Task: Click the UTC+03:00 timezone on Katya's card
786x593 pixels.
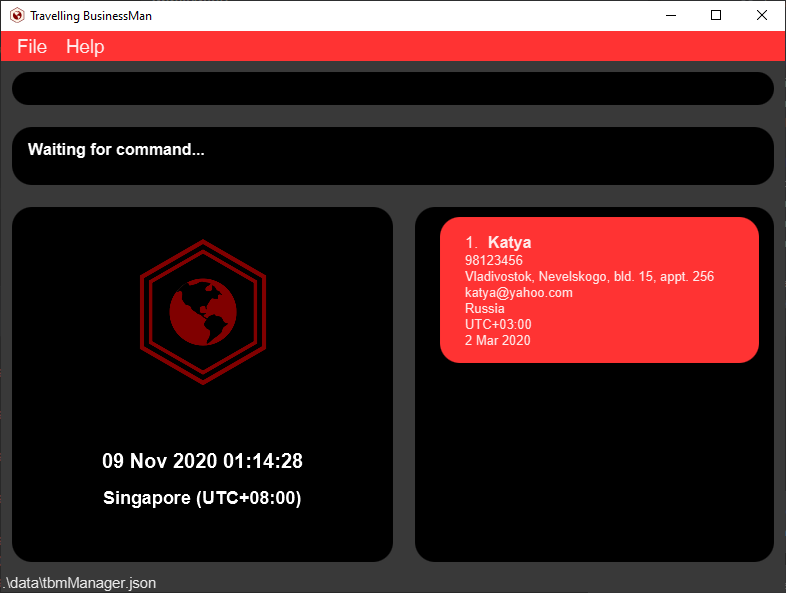Action: pyautogui.click(x=498, y=325)
